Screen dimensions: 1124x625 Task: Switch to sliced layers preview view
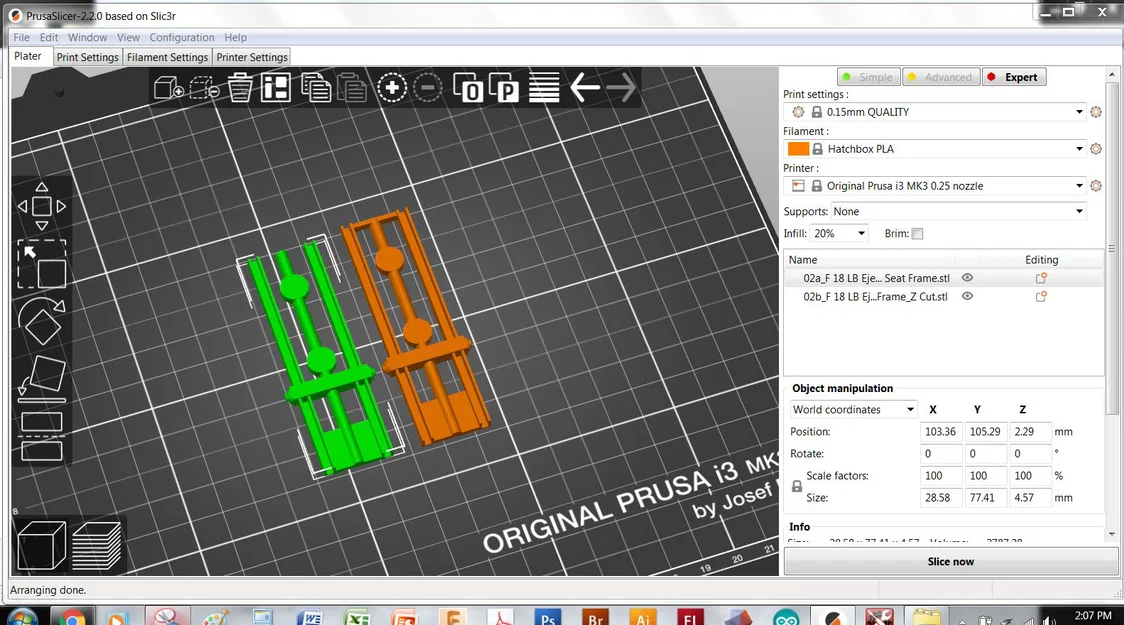97,545
